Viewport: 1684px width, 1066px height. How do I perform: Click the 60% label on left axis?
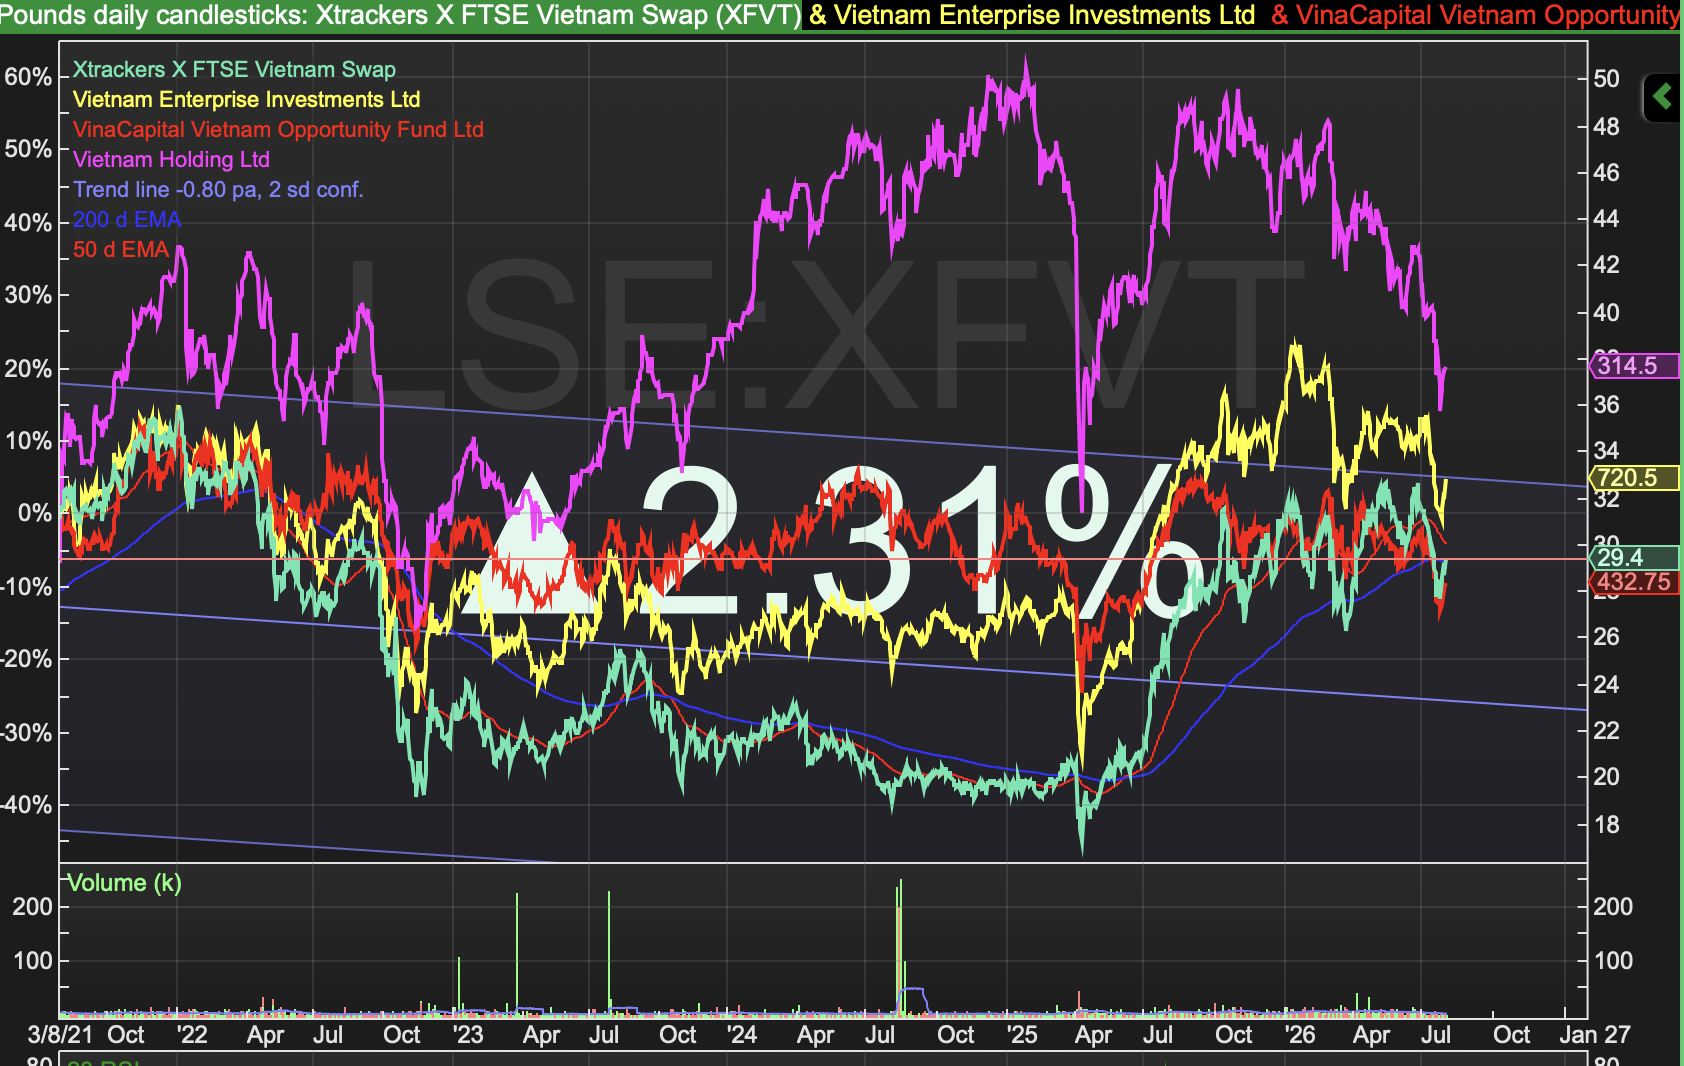coord(27,77)
